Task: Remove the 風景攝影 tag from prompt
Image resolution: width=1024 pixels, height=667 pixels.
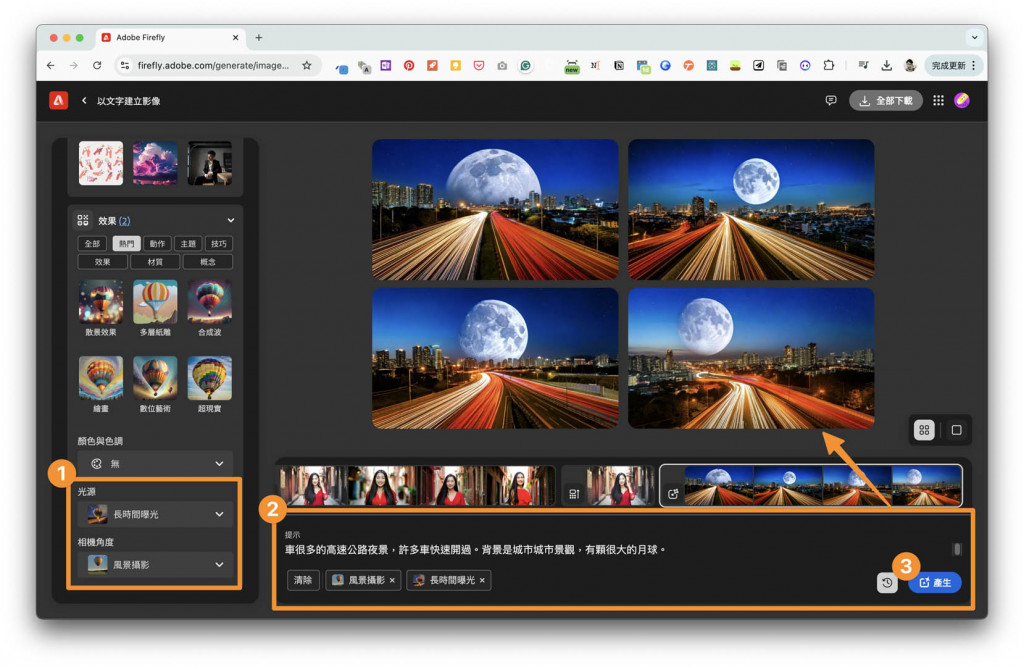Action: [x=392, y=580]
